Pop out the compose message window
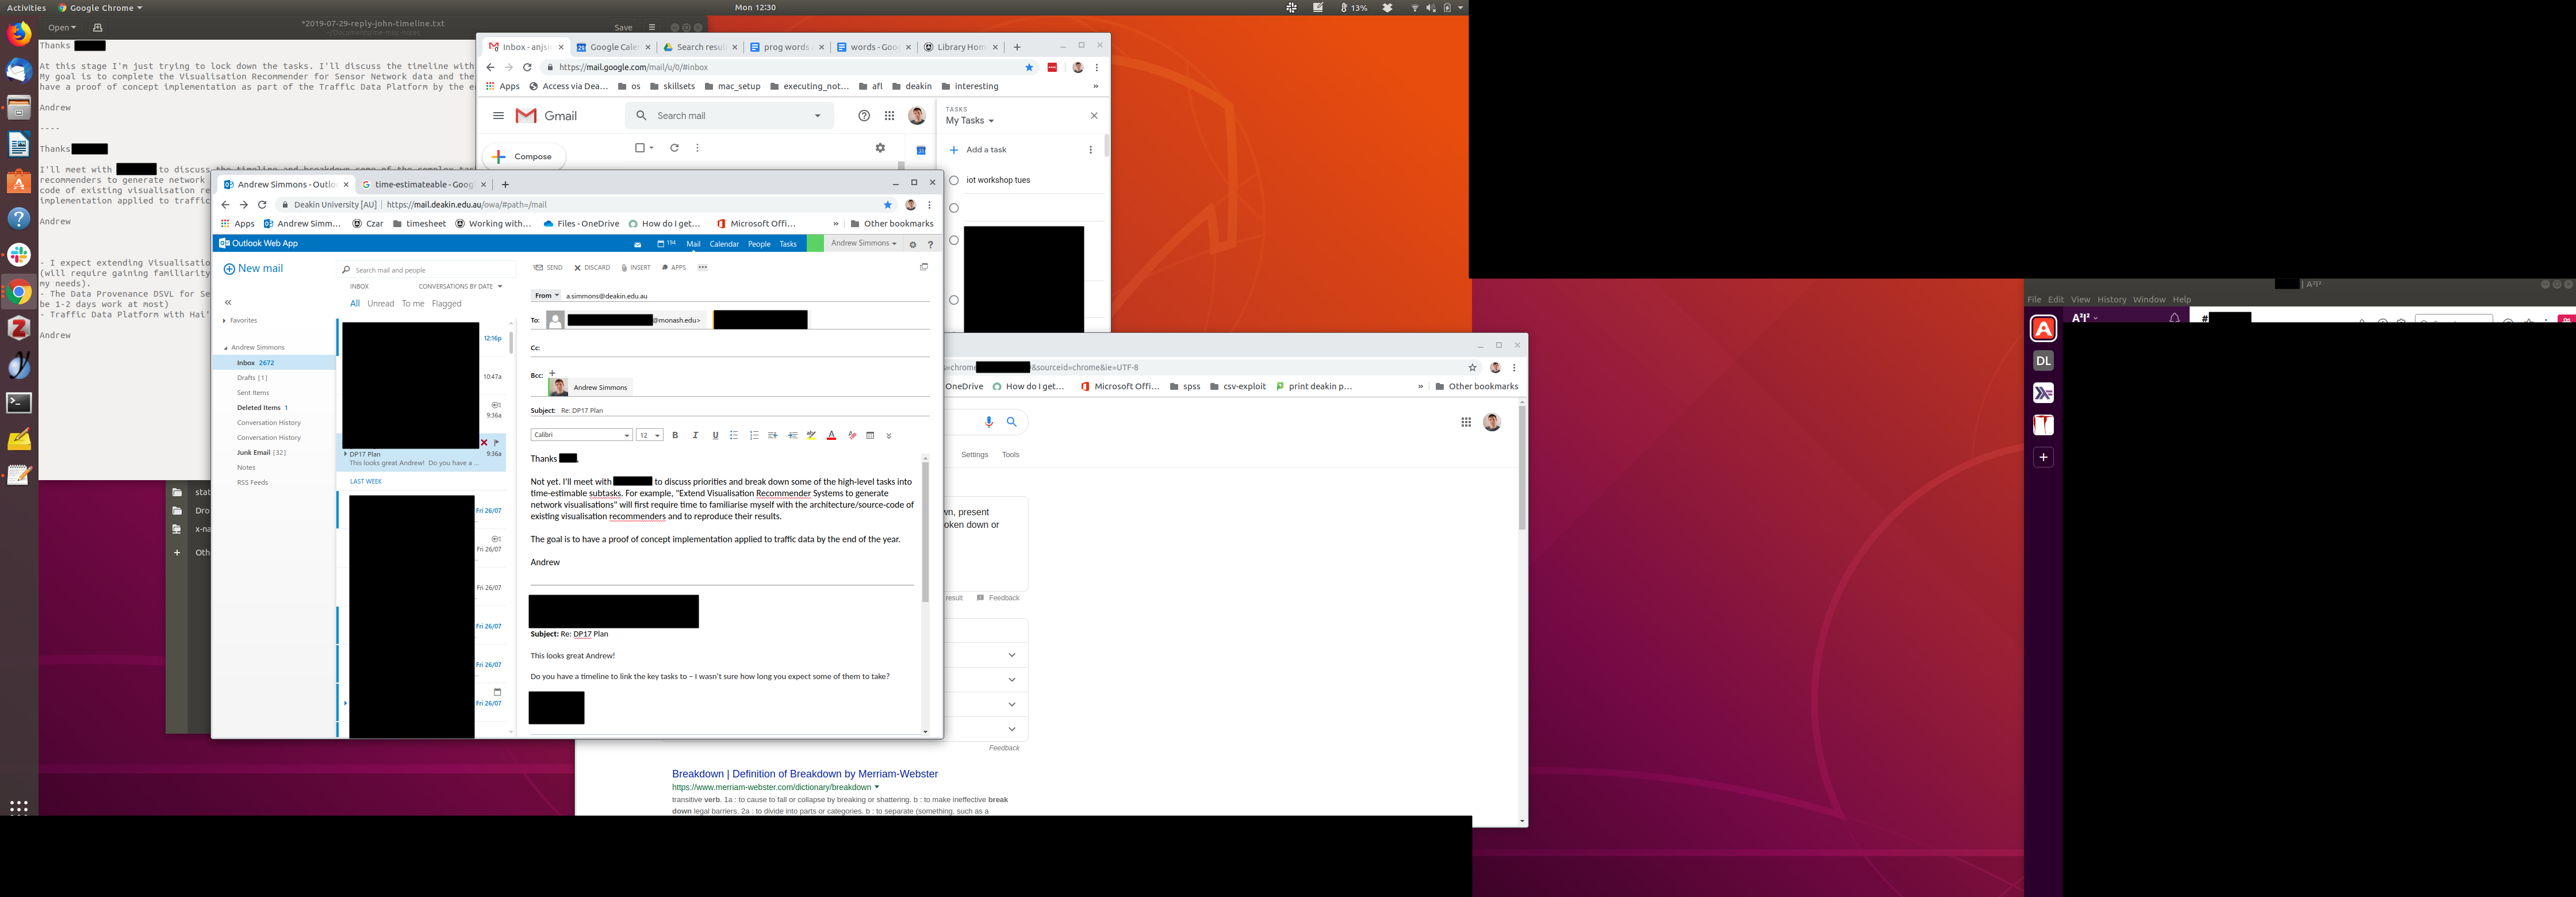Screen dimensions: 2576x897 coord(923,267)
